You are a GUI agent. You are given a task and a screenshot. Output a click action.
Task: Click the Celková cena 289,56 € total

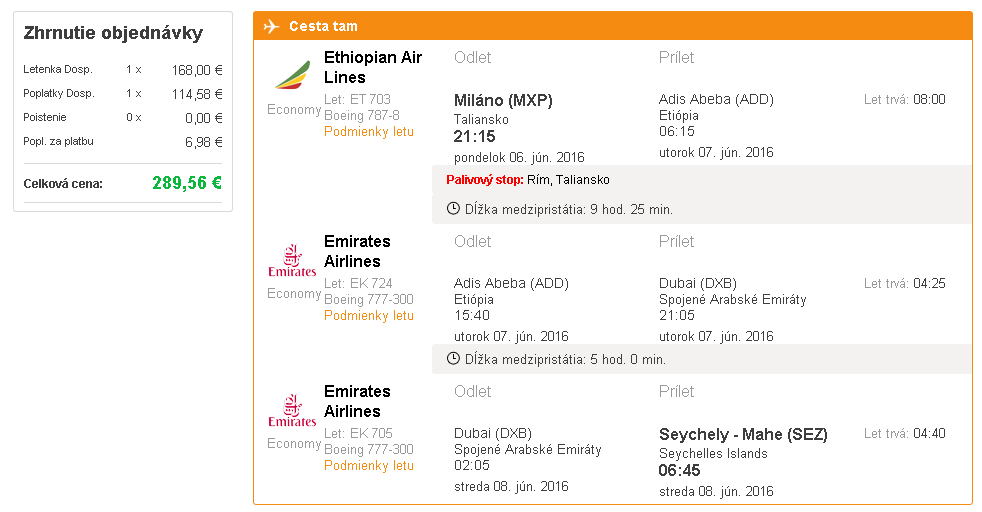(187, 183)
